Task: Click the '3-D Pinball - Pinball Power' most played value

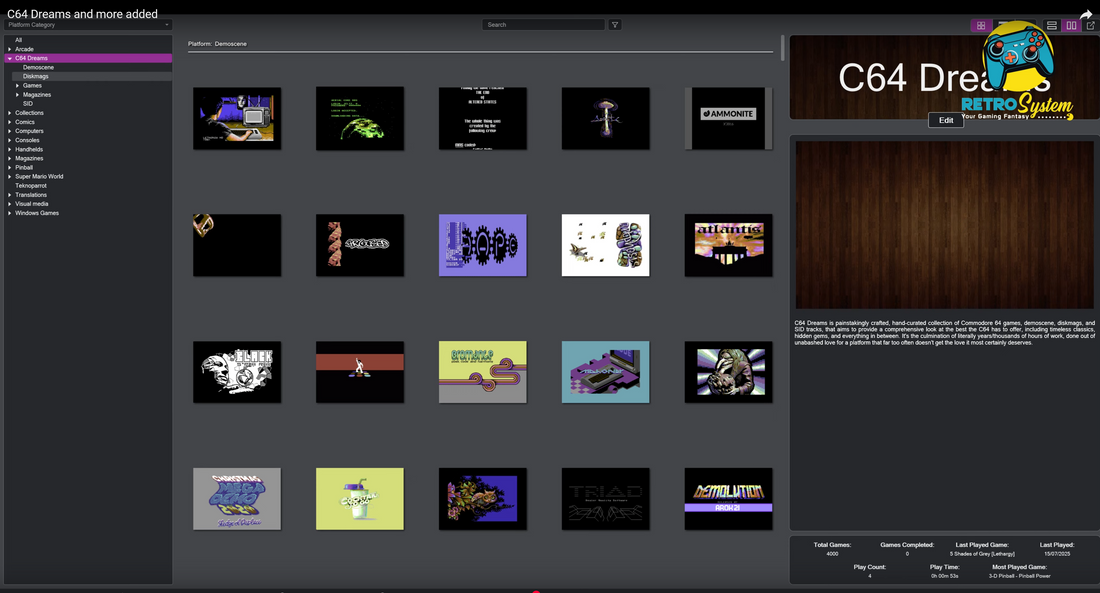Action: (1019, 576)
